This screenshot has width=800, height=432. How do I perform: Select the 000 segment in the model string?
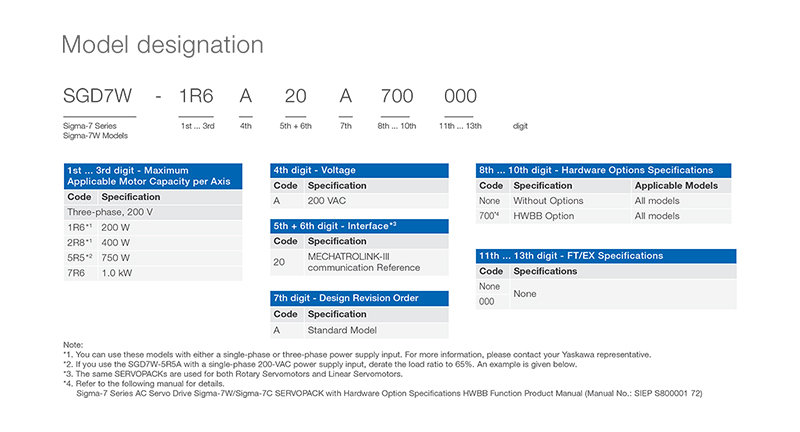[x=460, y=96]
